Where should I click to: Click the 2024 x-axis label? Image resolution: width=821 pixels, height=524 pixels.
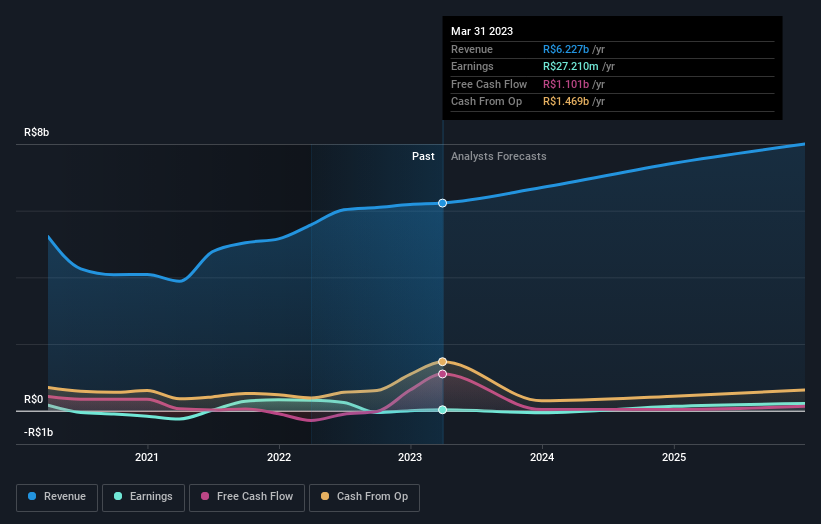coord(542,457)
